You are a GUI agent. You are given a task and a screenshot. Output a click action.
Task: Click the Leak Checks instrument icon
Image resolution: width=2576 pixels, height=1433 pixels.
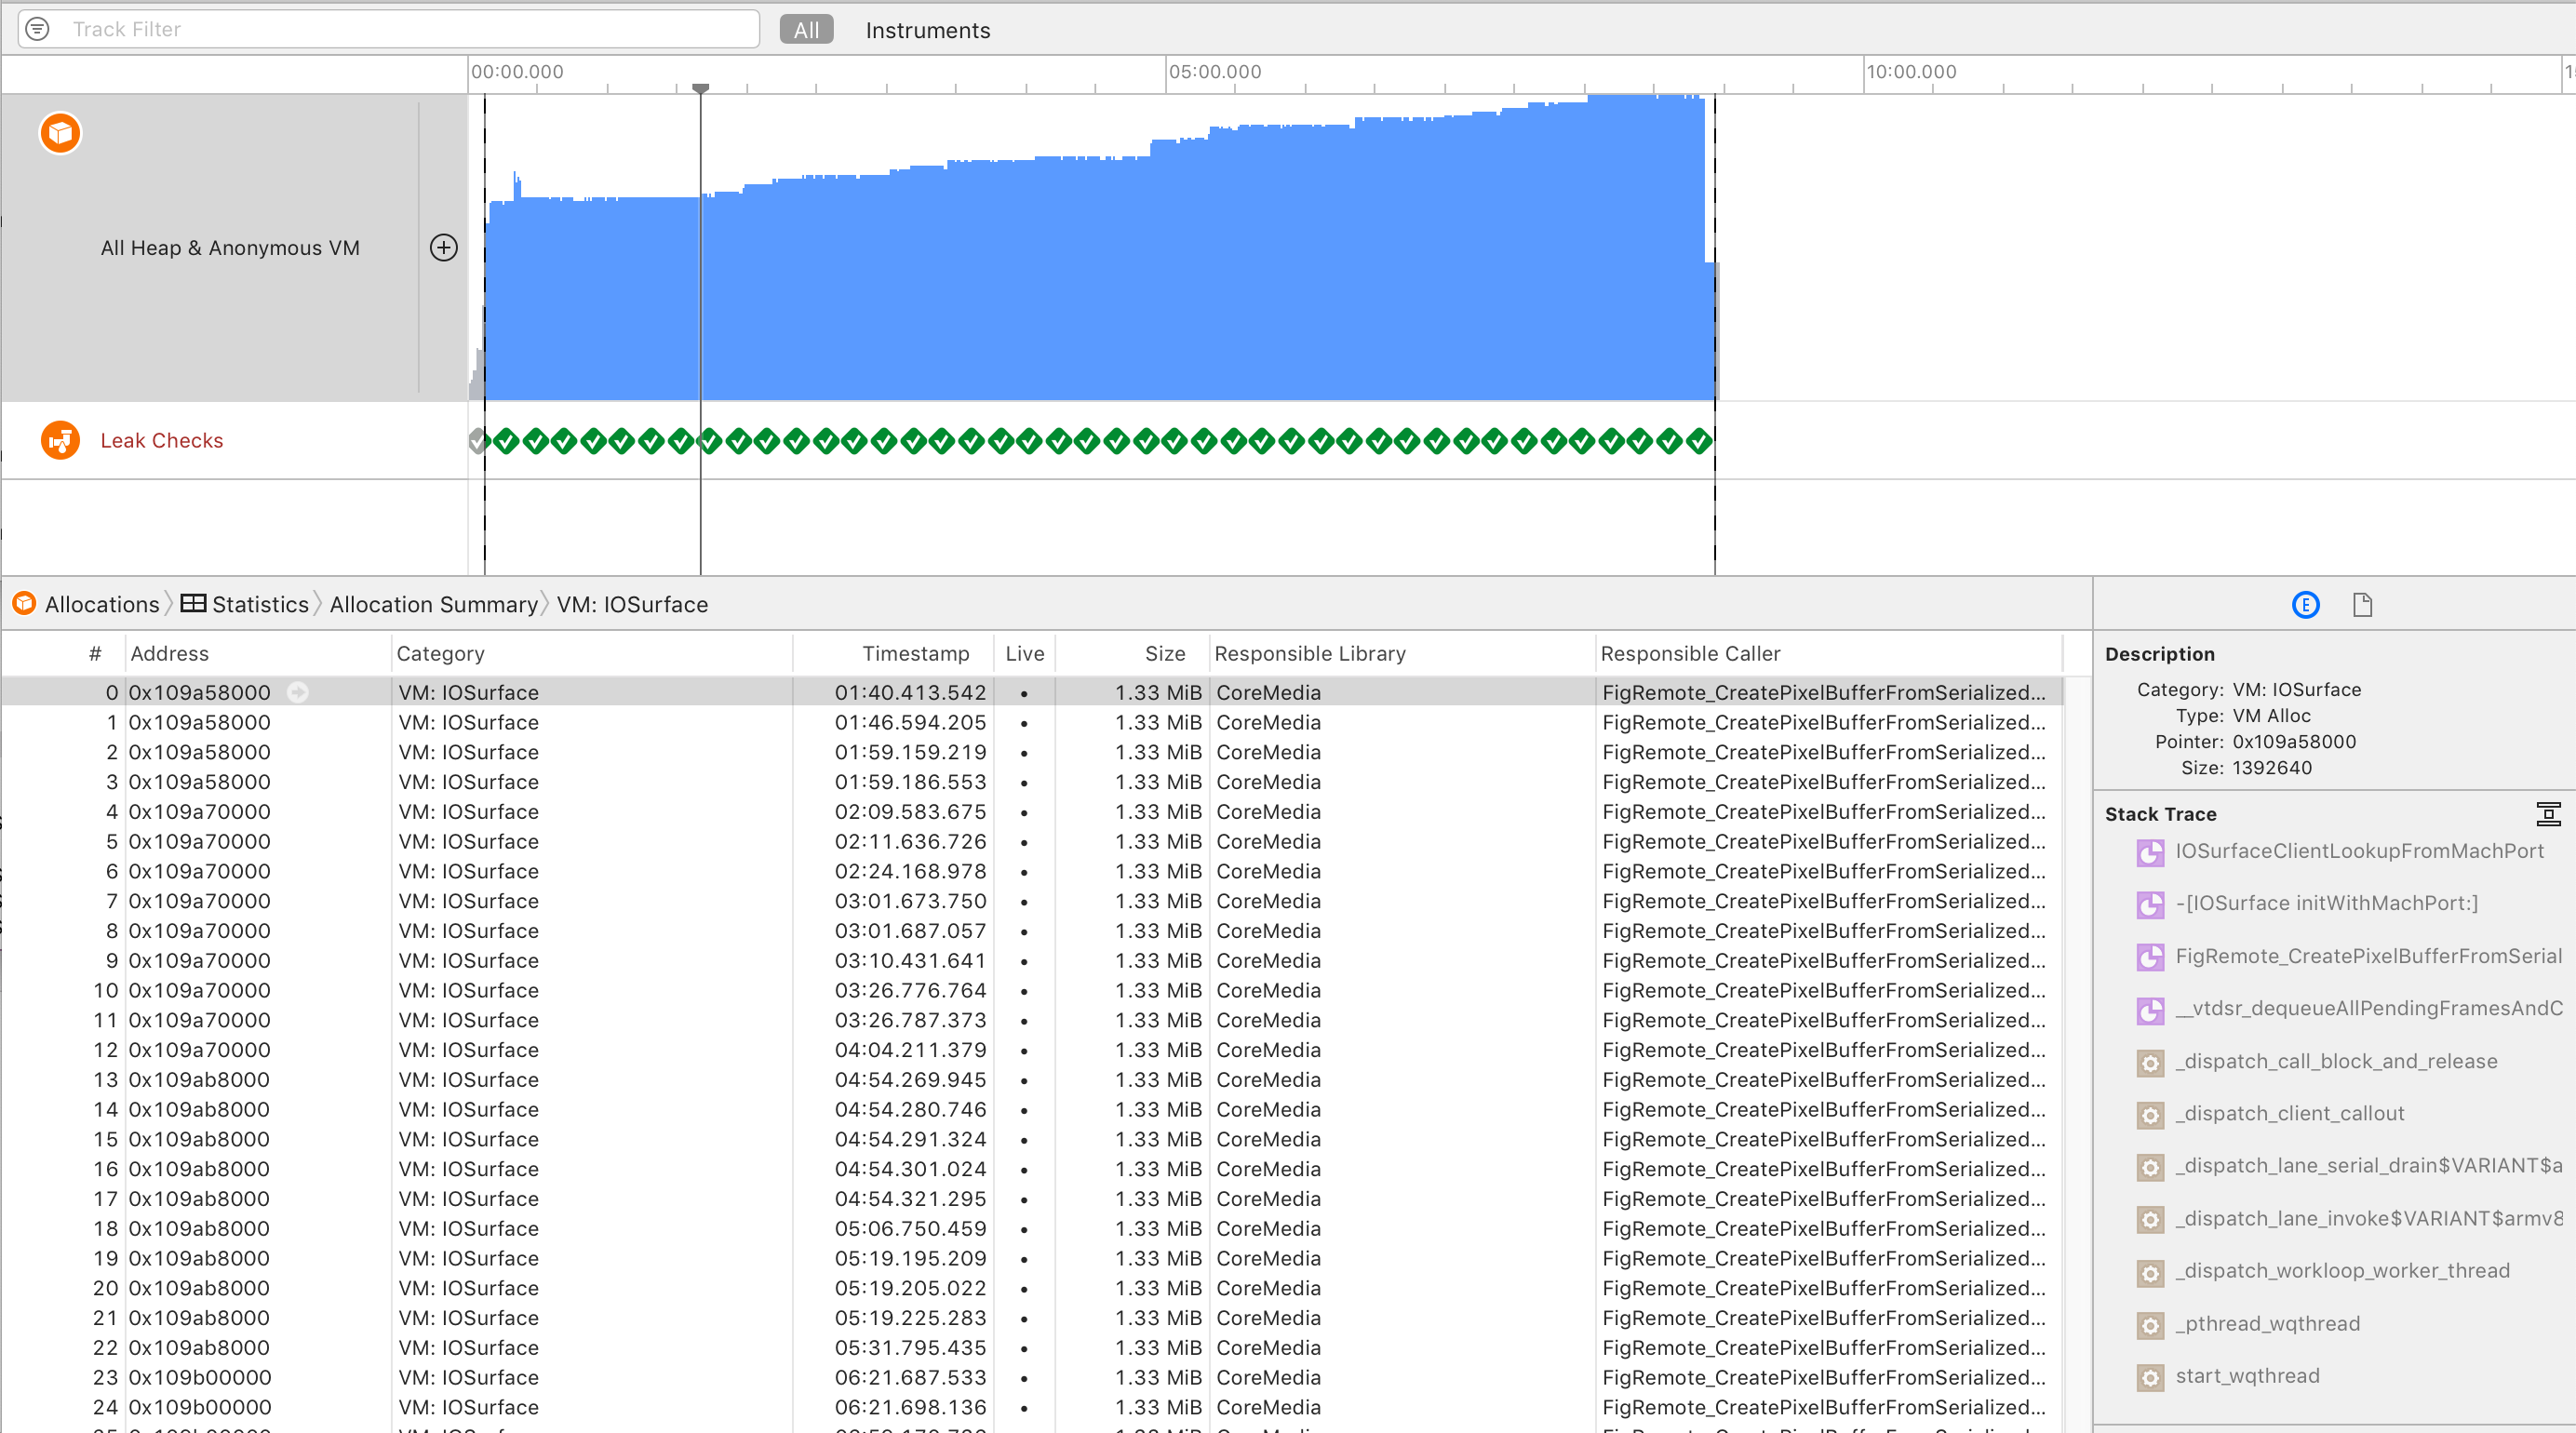[60, 440]
